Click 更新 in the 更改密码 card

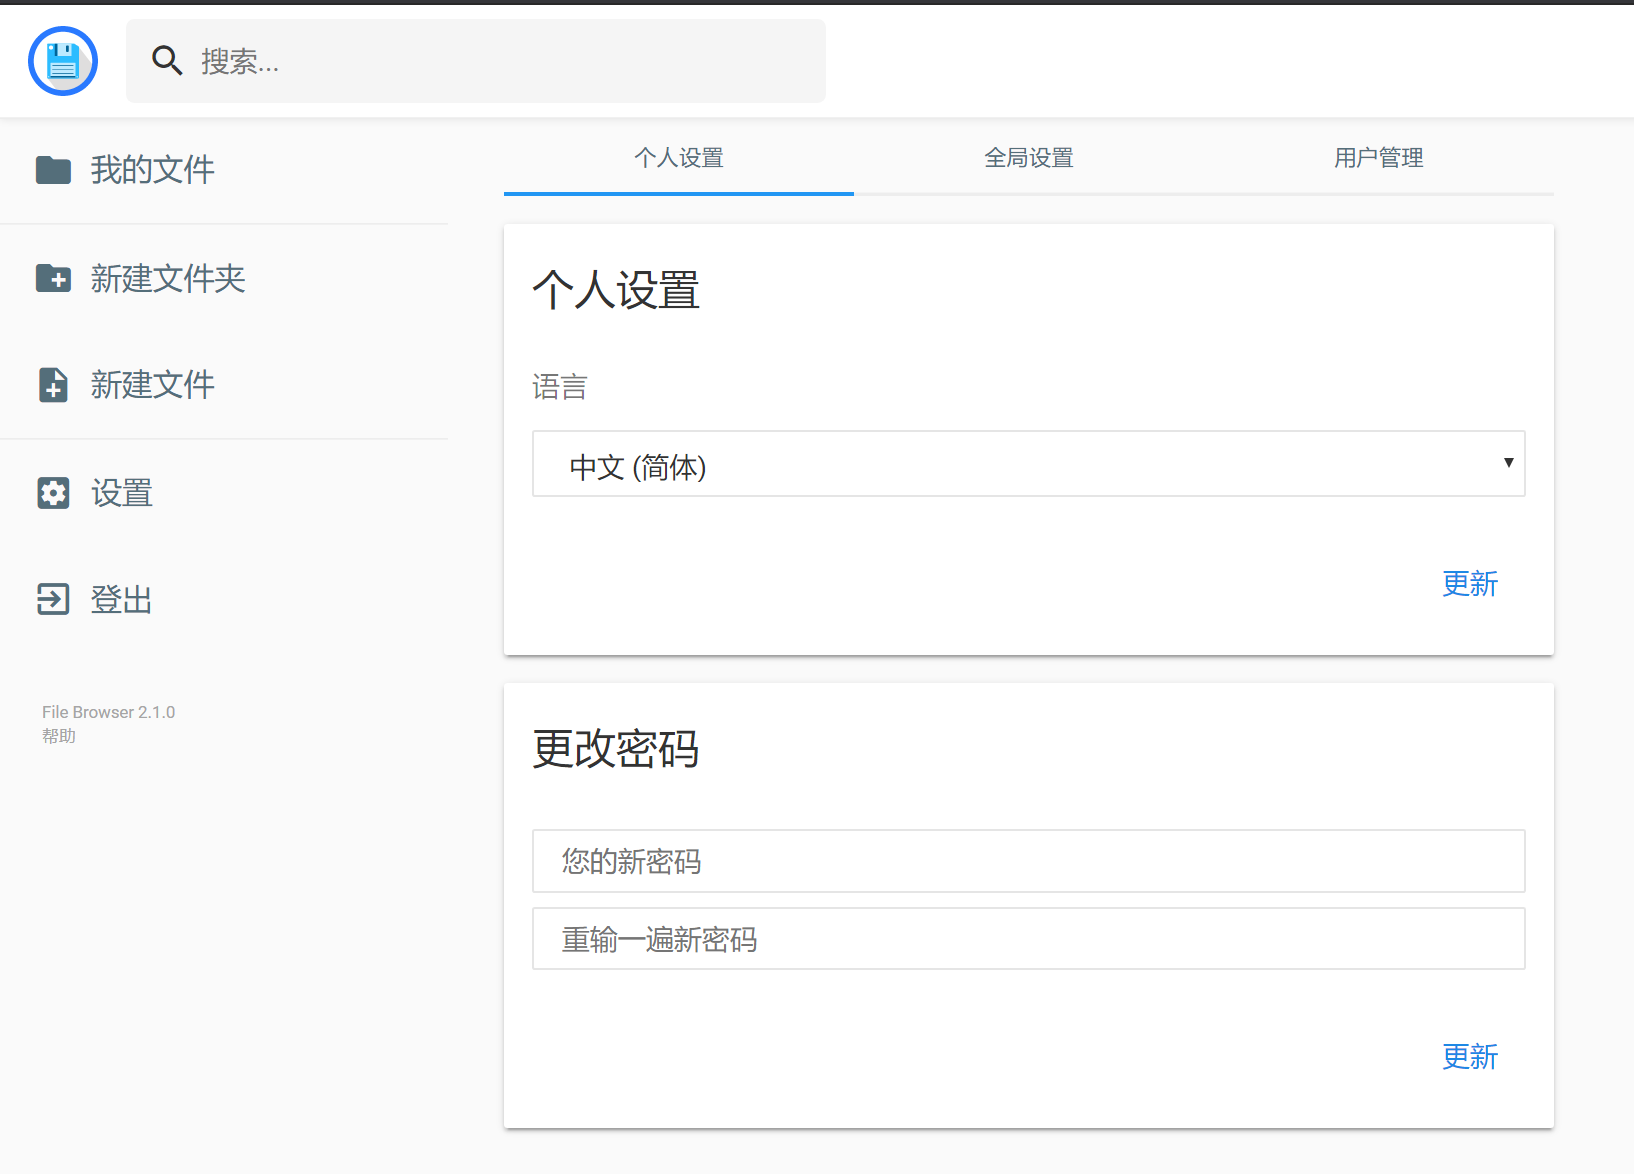tap(1470, 1057)
